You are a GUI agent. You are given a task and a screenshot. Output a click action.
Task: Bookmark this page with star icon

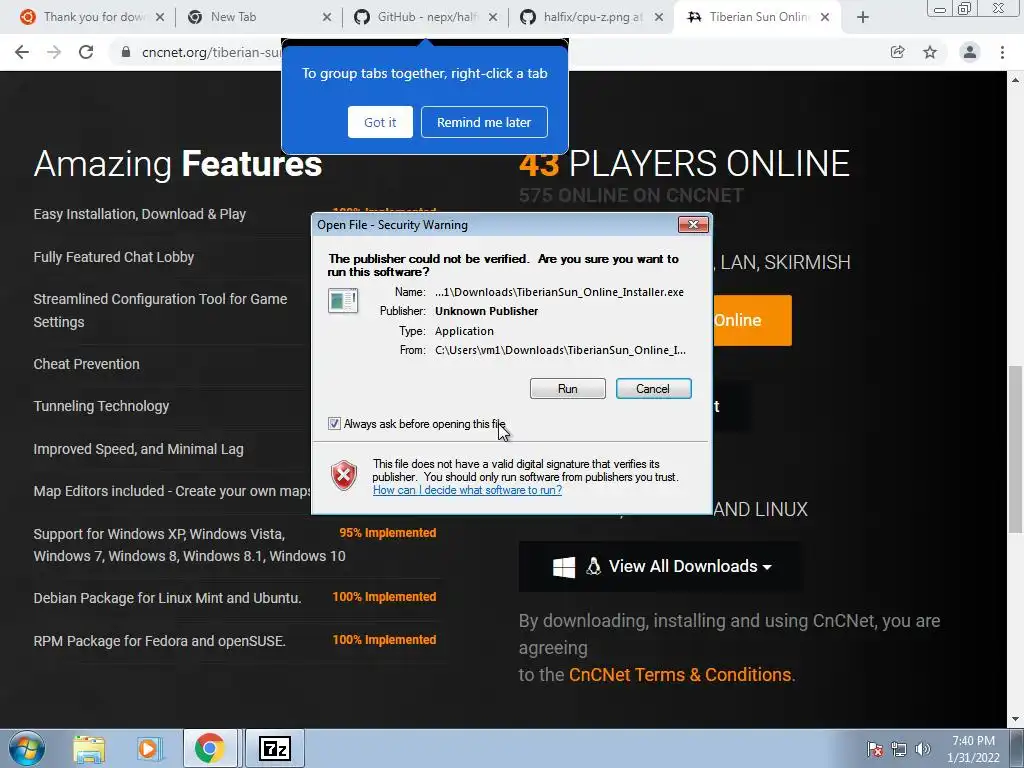(930, 52)
